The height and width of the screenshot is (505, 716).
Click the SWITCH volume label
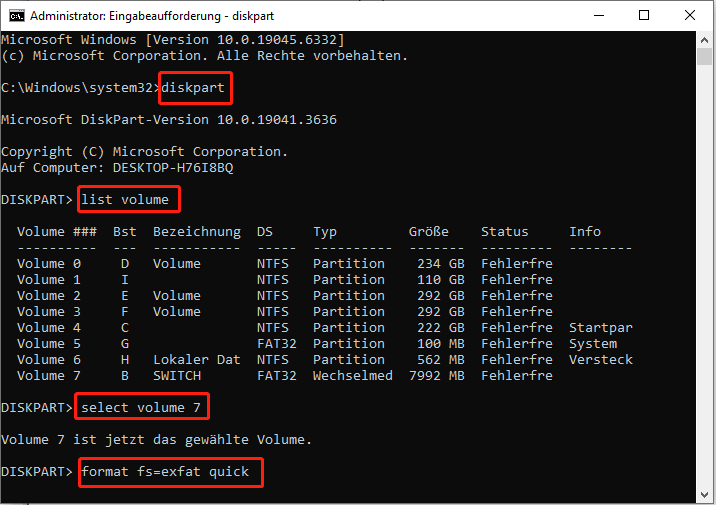pyautogui.click(x=177, y=376)
